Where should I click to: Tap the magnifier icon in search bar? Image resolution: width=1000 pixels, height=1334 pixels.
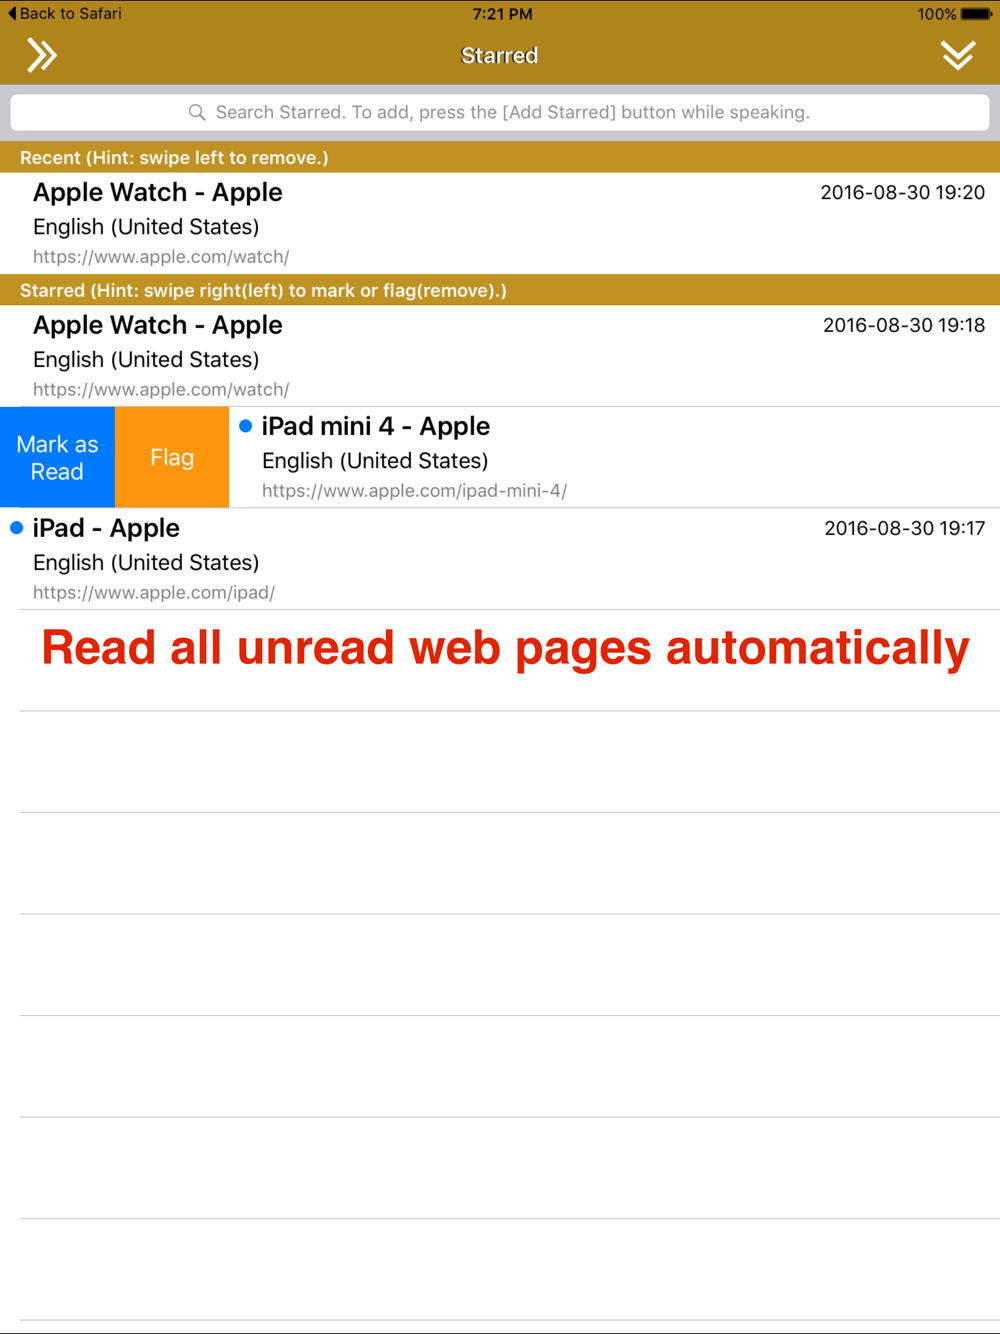tap(197, 112)
